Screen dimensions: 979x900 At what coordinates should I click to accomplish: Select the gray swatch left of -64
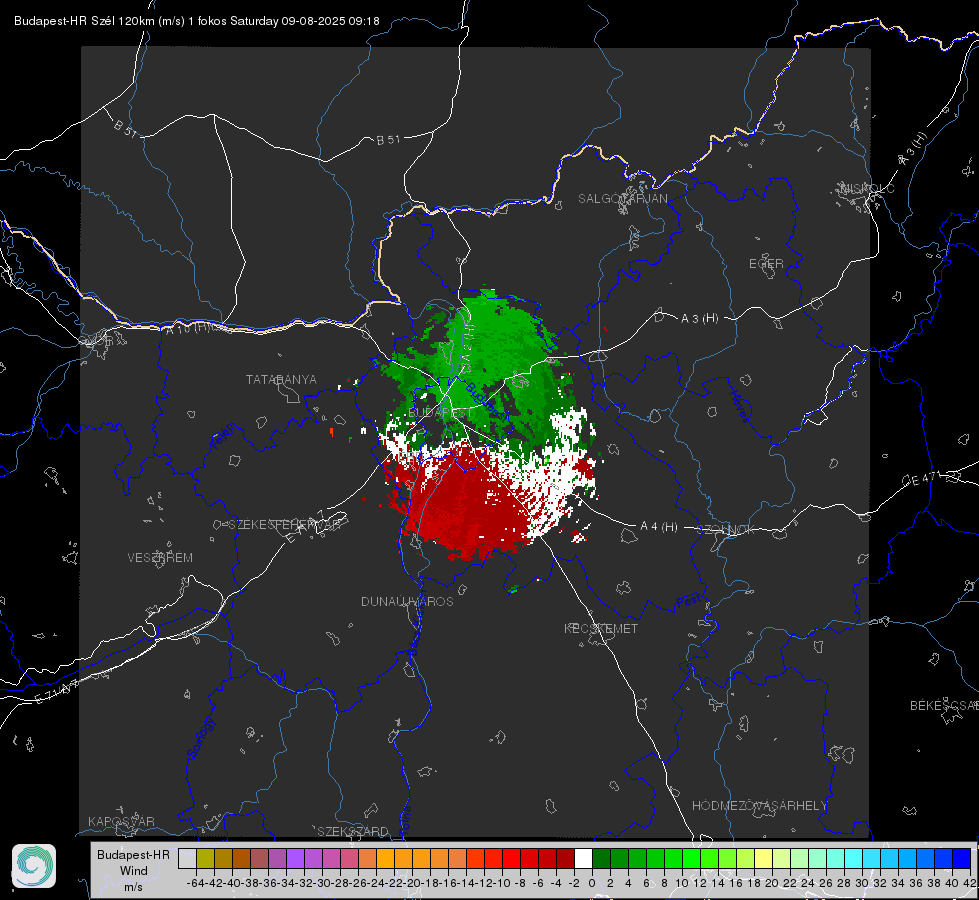[x=187, y=858]
